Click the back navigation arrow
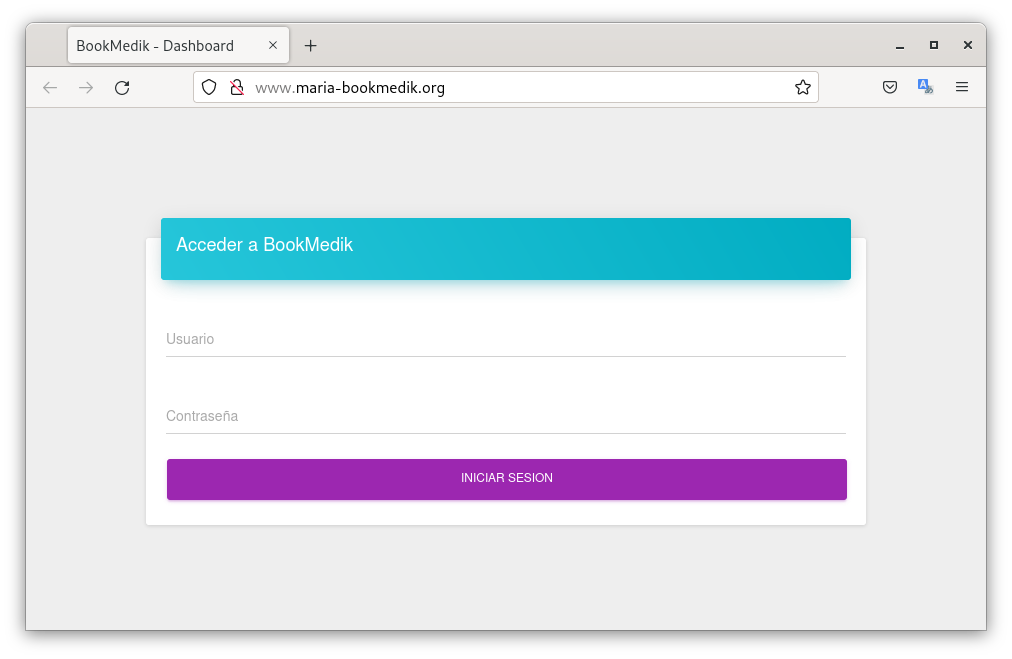1012x659 pixels. [x=50, y=88]
